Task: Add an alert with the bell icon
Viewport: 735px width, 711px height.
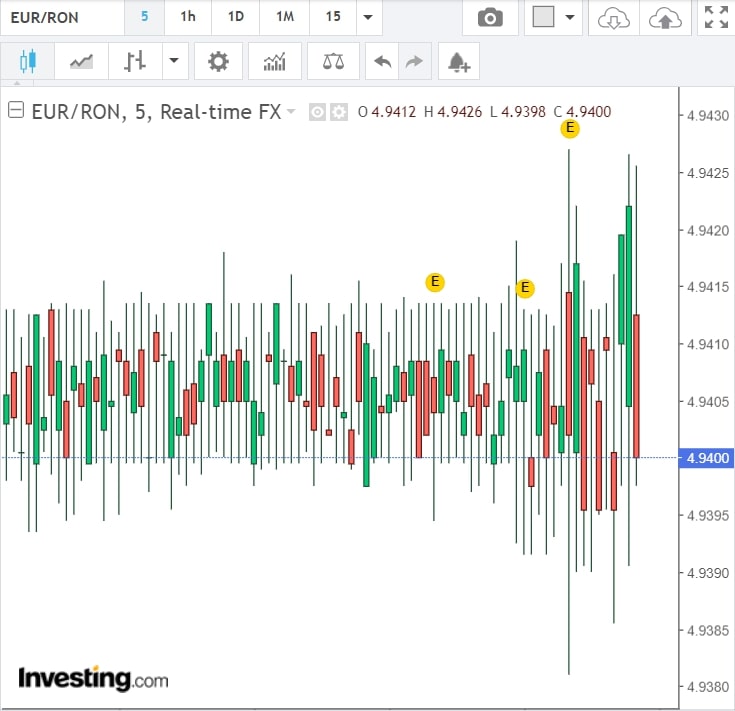Action: click(459, 62)
